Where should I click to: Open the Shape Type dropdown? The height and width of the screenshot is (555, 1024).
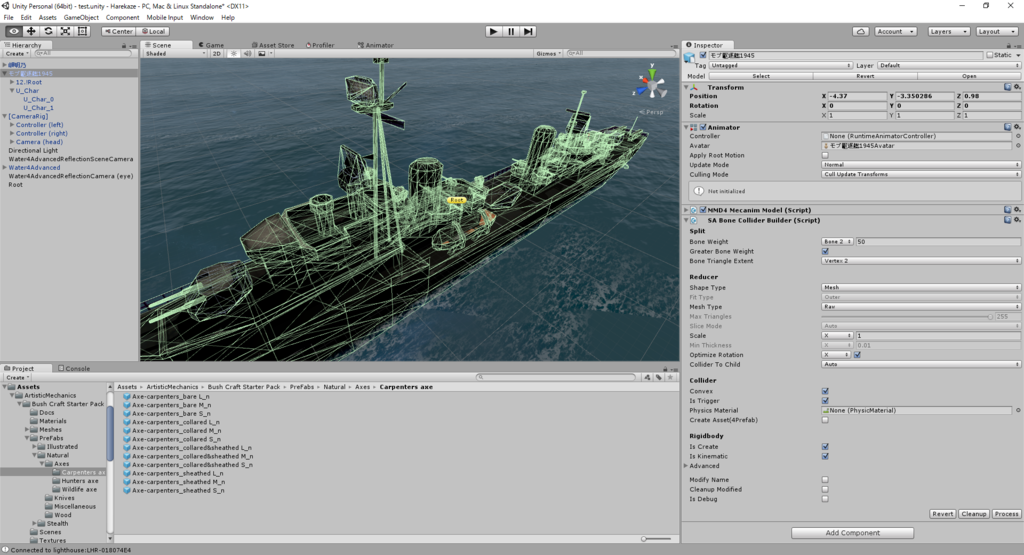pyautogui.click(x=921, y=287)
